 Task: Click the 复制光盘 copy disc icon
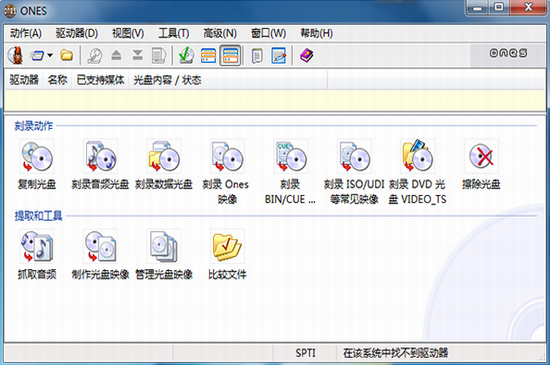(x=37, y=156)
